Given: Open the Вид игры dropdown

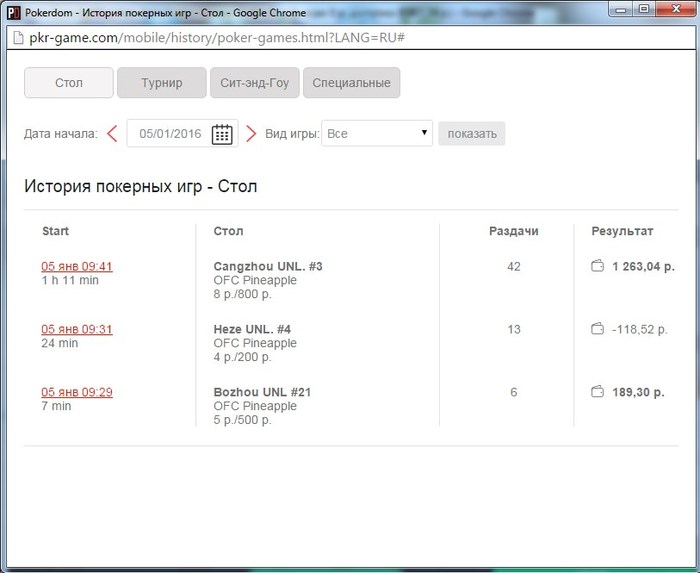Looking at the screenshot, I should tap(377, 133).
